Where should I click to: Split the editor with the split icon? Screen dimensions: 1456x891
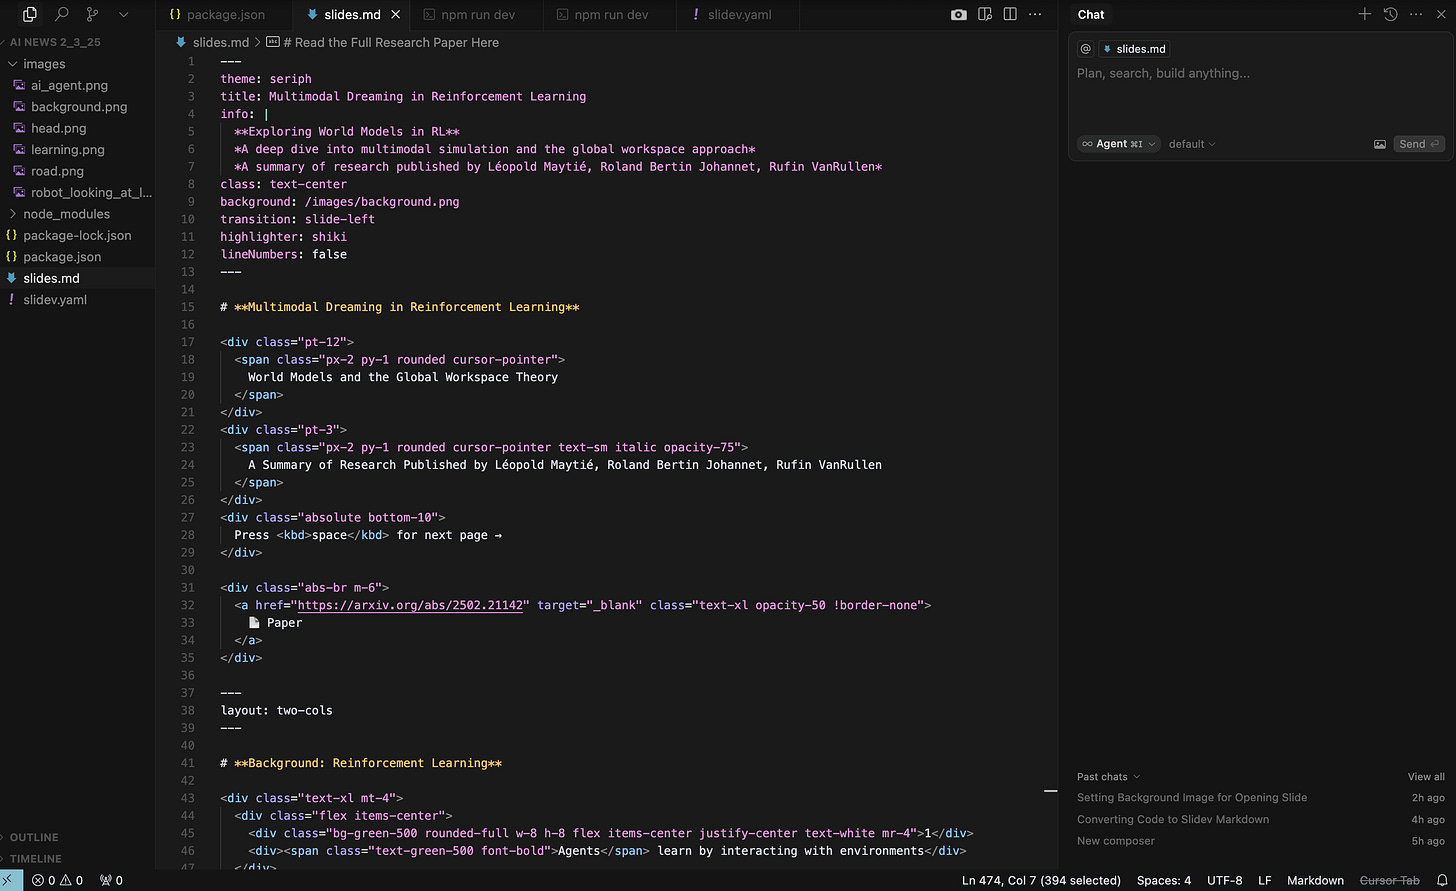click(1010, 15)
